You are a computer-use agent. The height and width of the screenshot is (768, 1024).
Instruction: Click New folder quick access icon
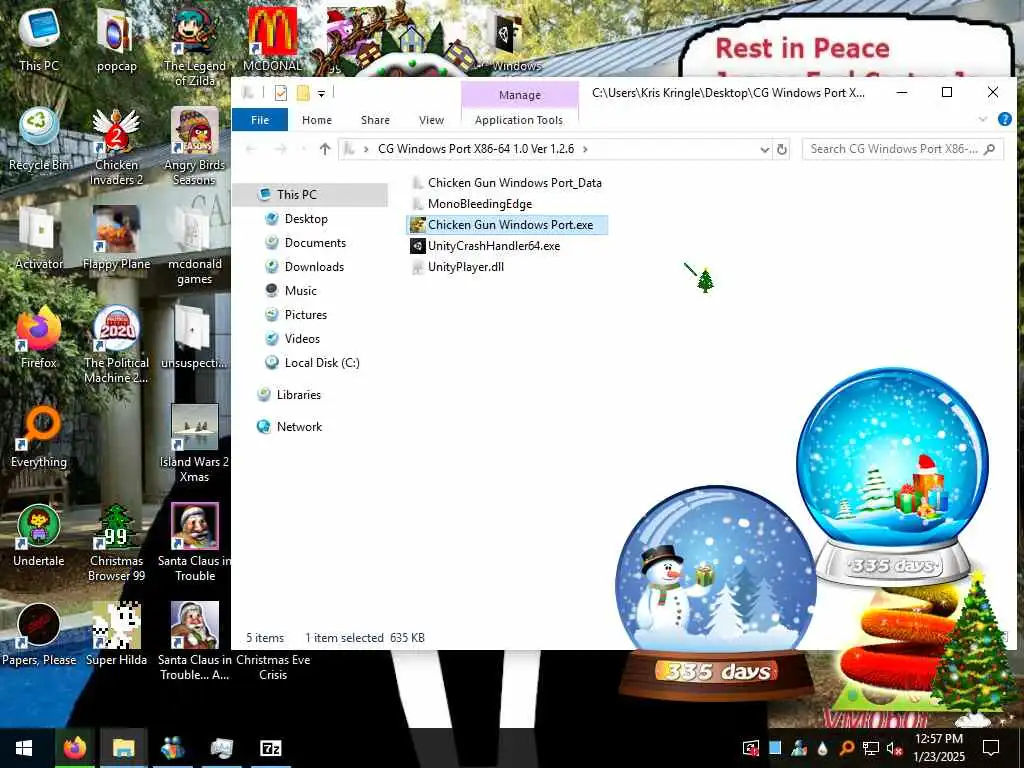(x=303, y=93)
